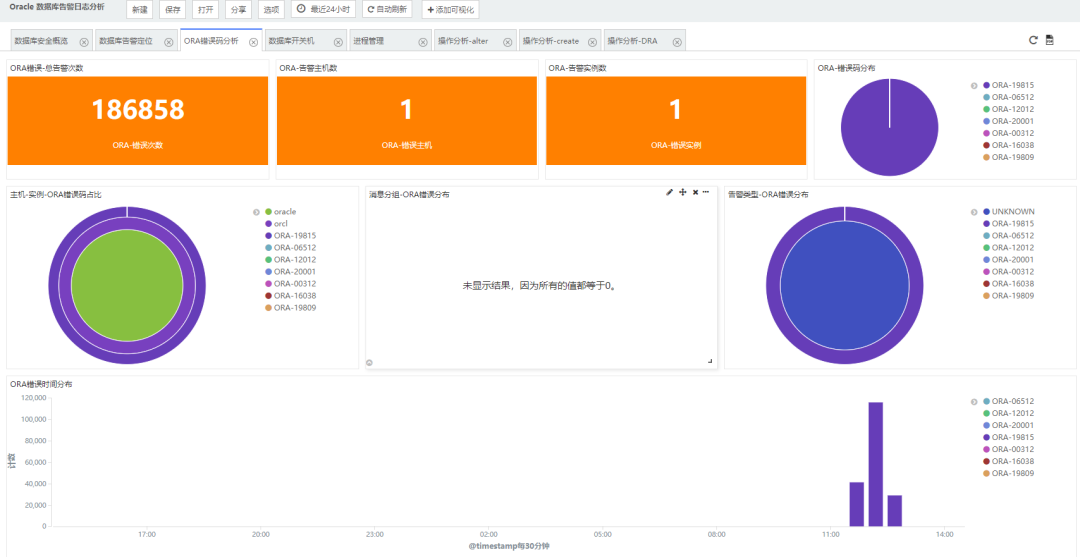Open the 操作分析-DRA tab
This screenshot has width=1080, height=557.
pyautogui.click(x=632, y=41)
